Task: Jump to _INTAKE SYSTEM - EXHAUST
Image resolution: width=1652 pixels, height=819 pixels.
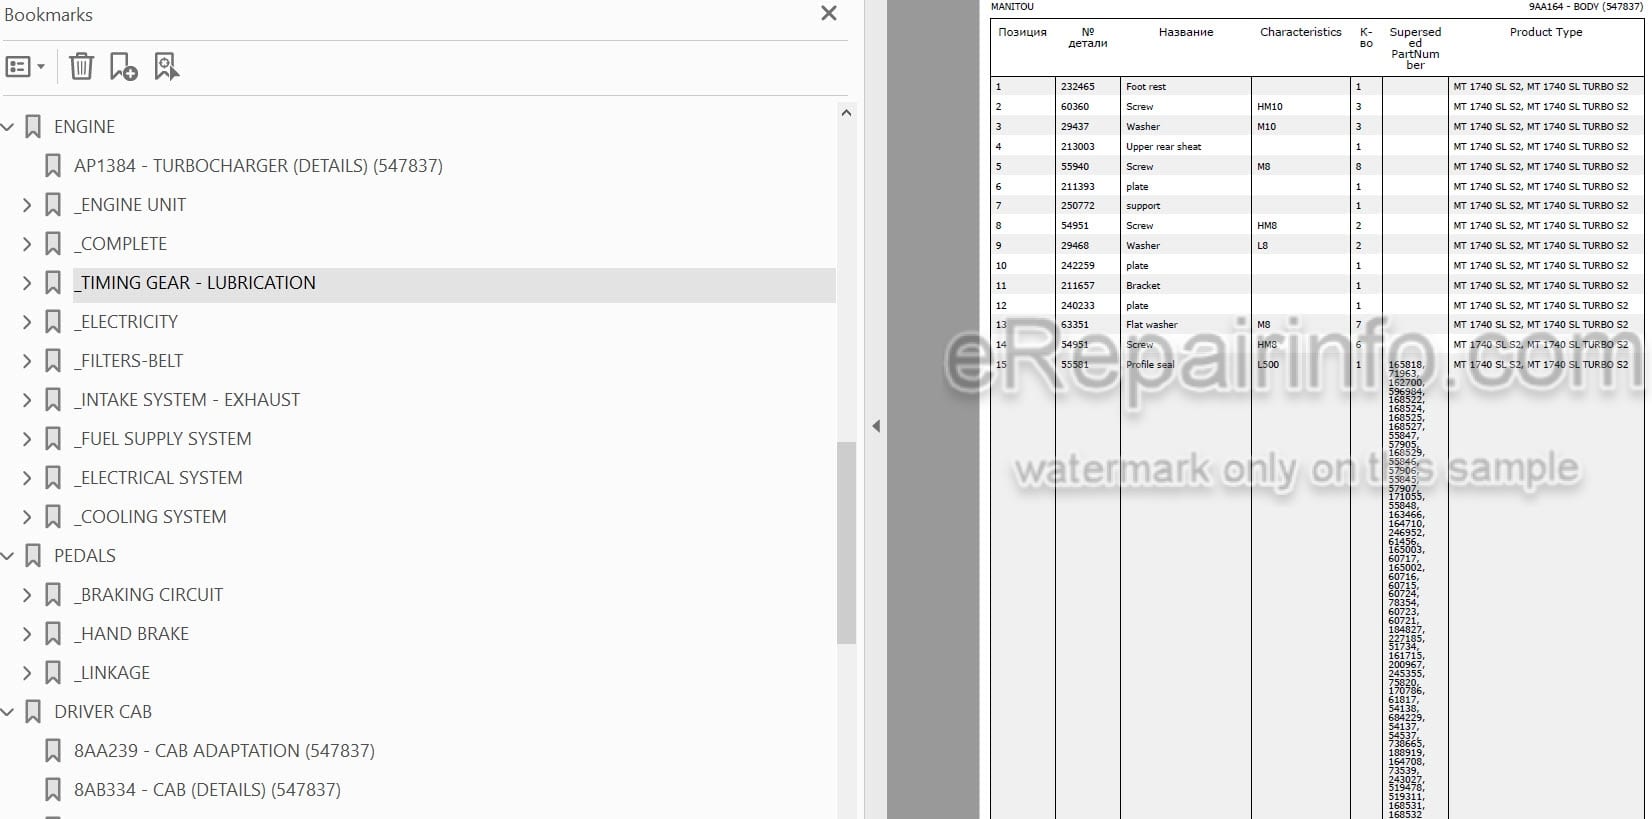Action: click(x=187, y=400)
